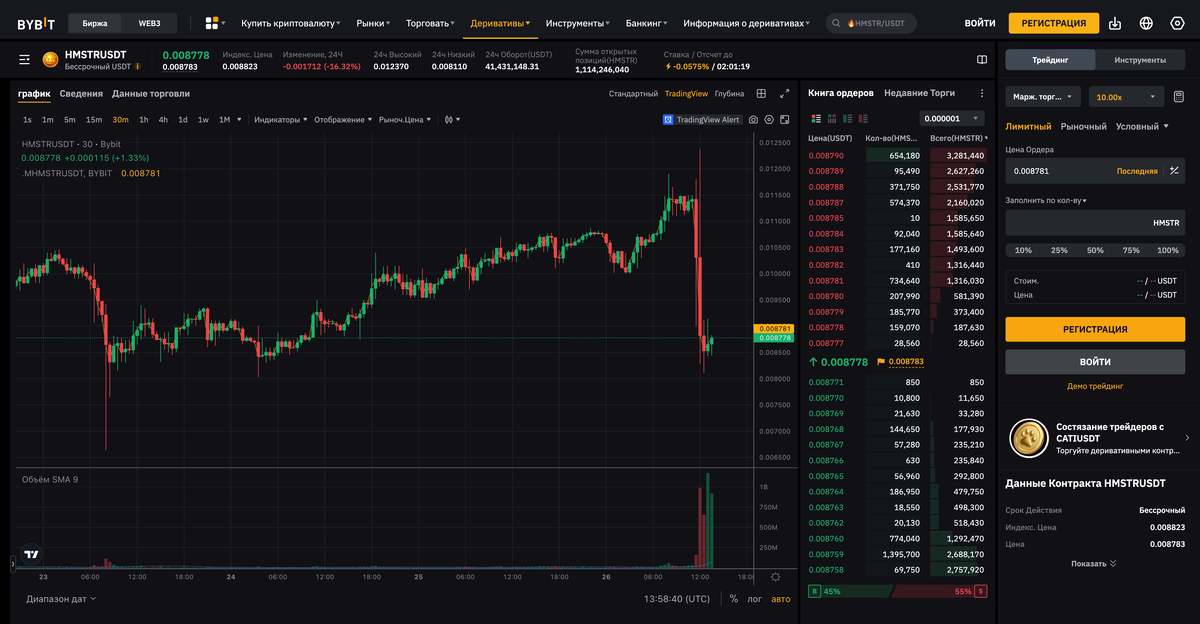Switch to Недавние Торги tab
Screen dimensions: 1200x624
(x=919, y=92)
